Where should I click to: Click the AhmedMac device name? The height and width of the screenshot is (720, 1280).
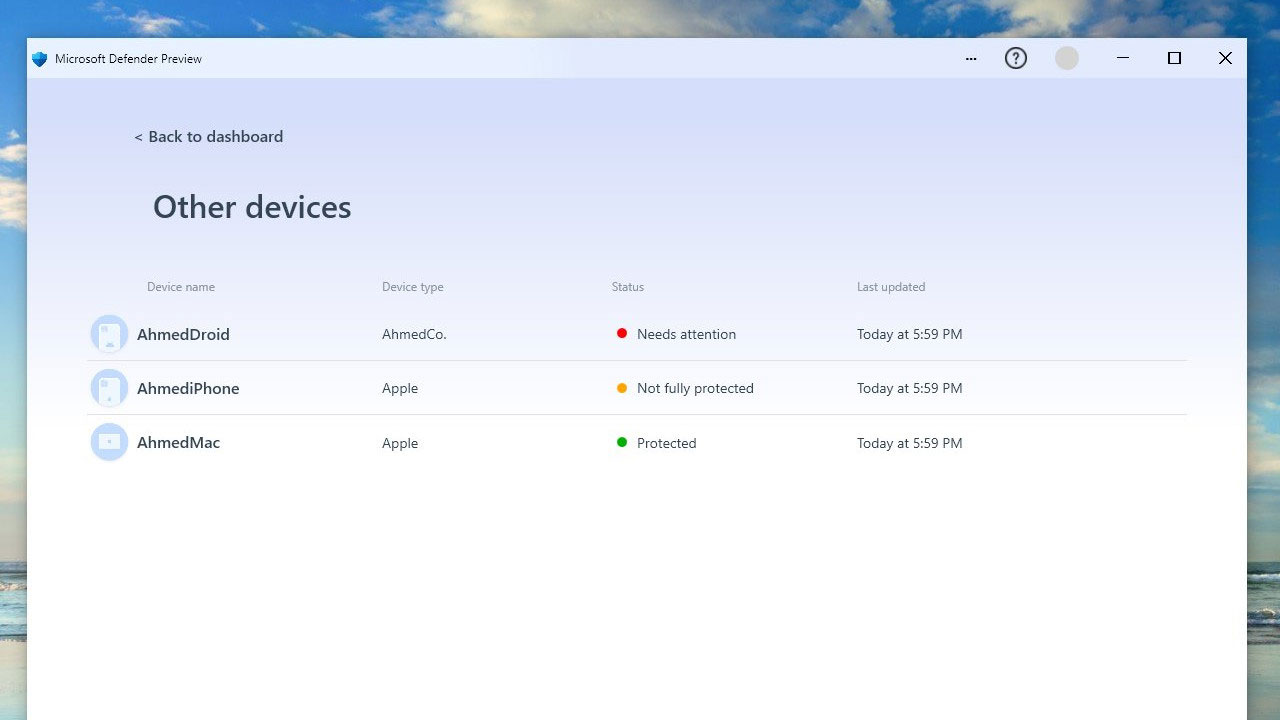[178, 442]
